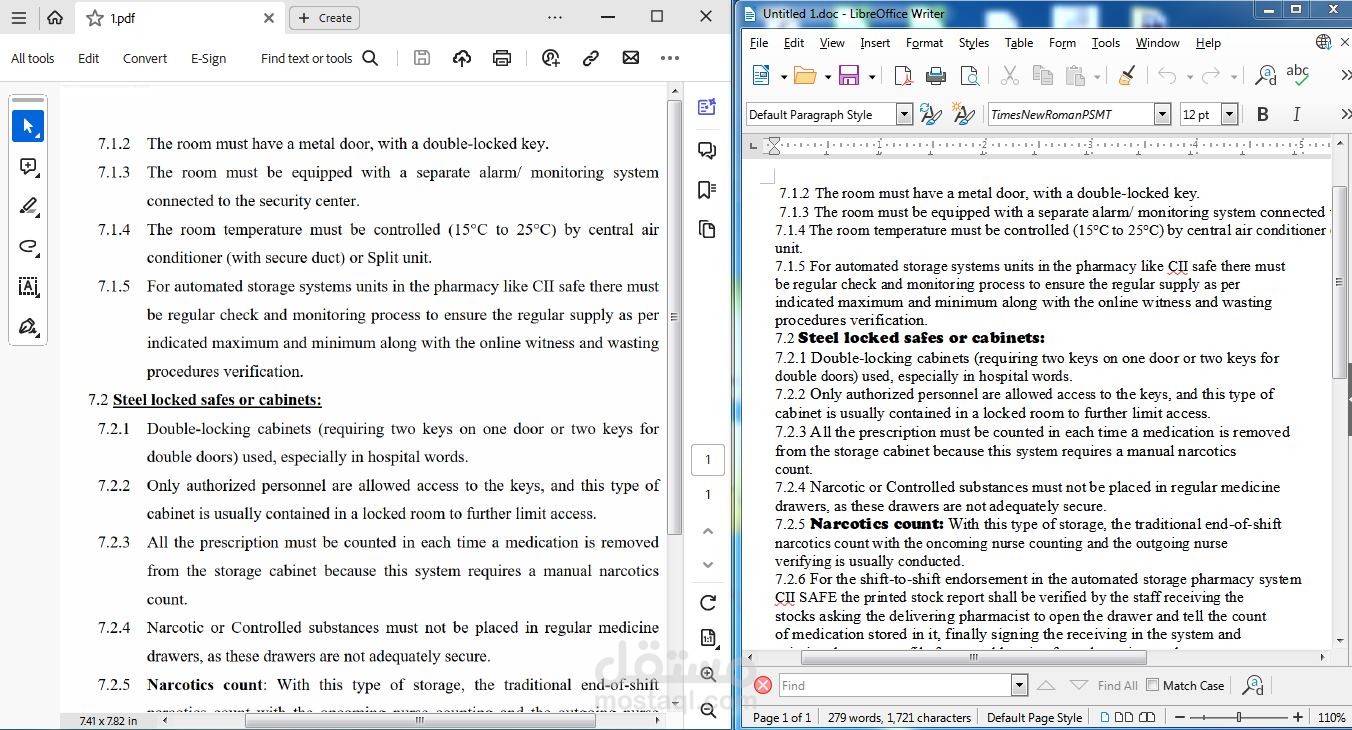Click the zoom in plus in Writer status bar

[x=1298, y=717]
